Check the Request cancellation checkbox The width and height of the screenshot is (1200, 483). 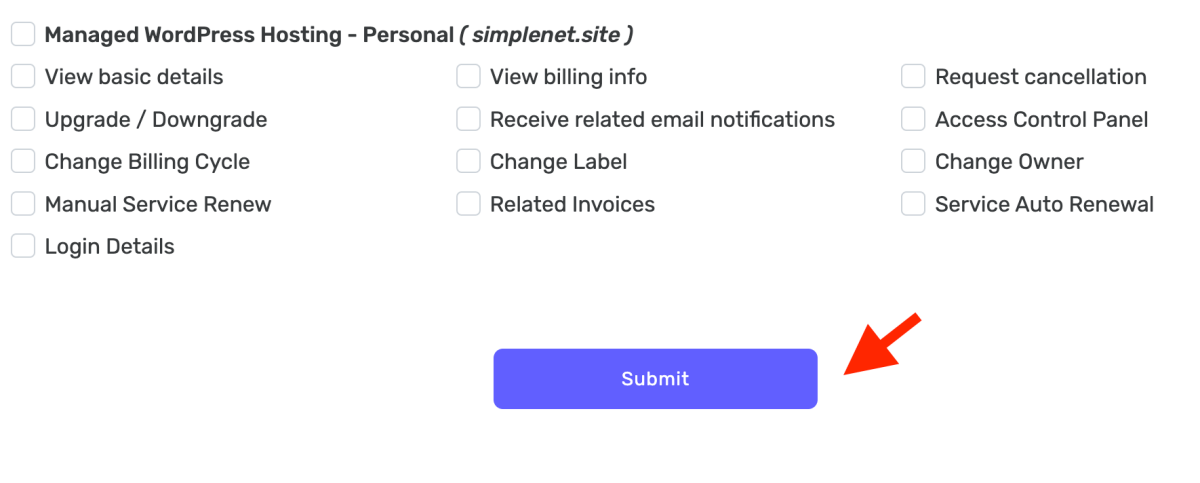click(x=913, y=77)
